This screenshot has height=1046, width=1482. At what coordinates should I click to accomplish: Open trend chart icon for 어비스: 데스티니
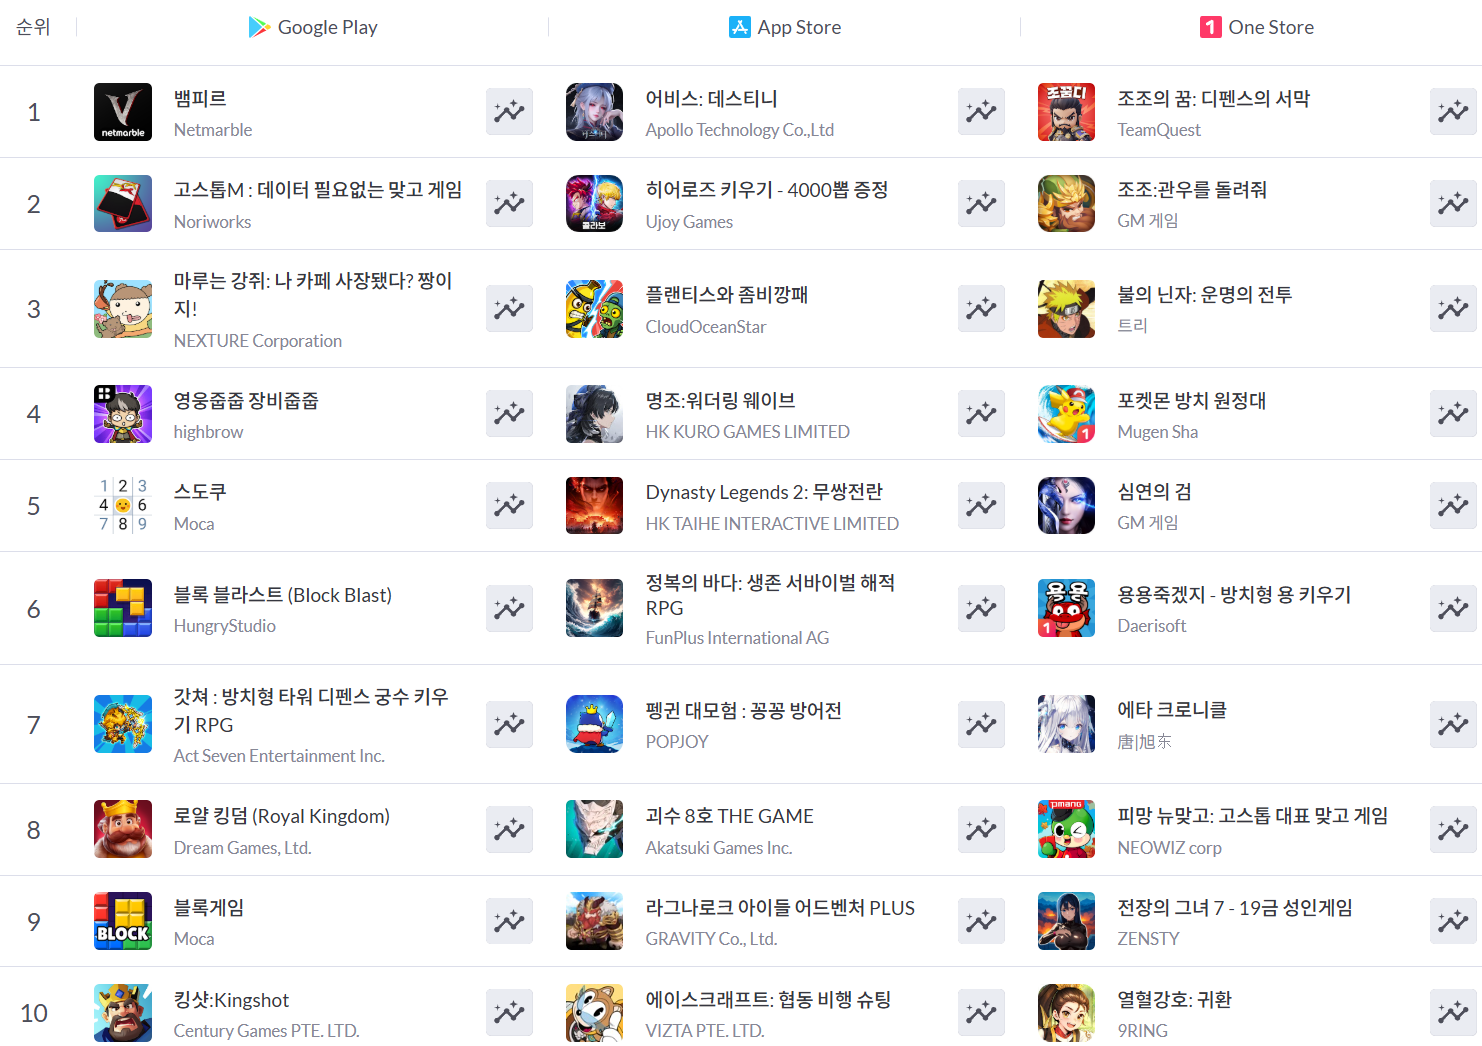coord(981,111)
